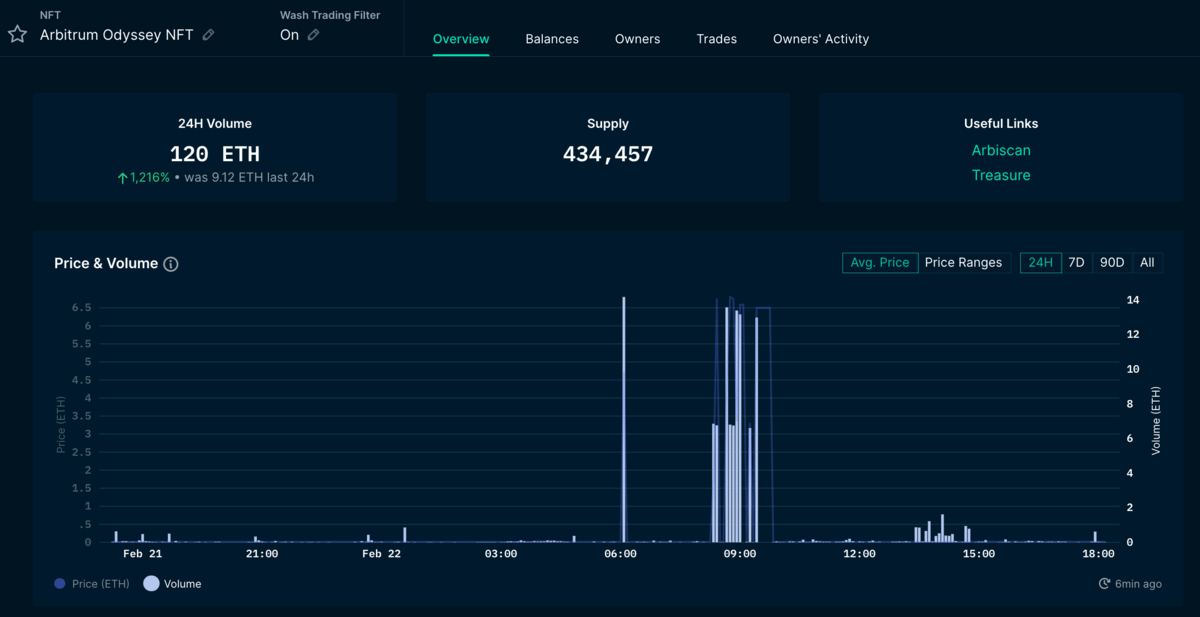Click the tall volume bar at 06:00

(x=624, y=420)
